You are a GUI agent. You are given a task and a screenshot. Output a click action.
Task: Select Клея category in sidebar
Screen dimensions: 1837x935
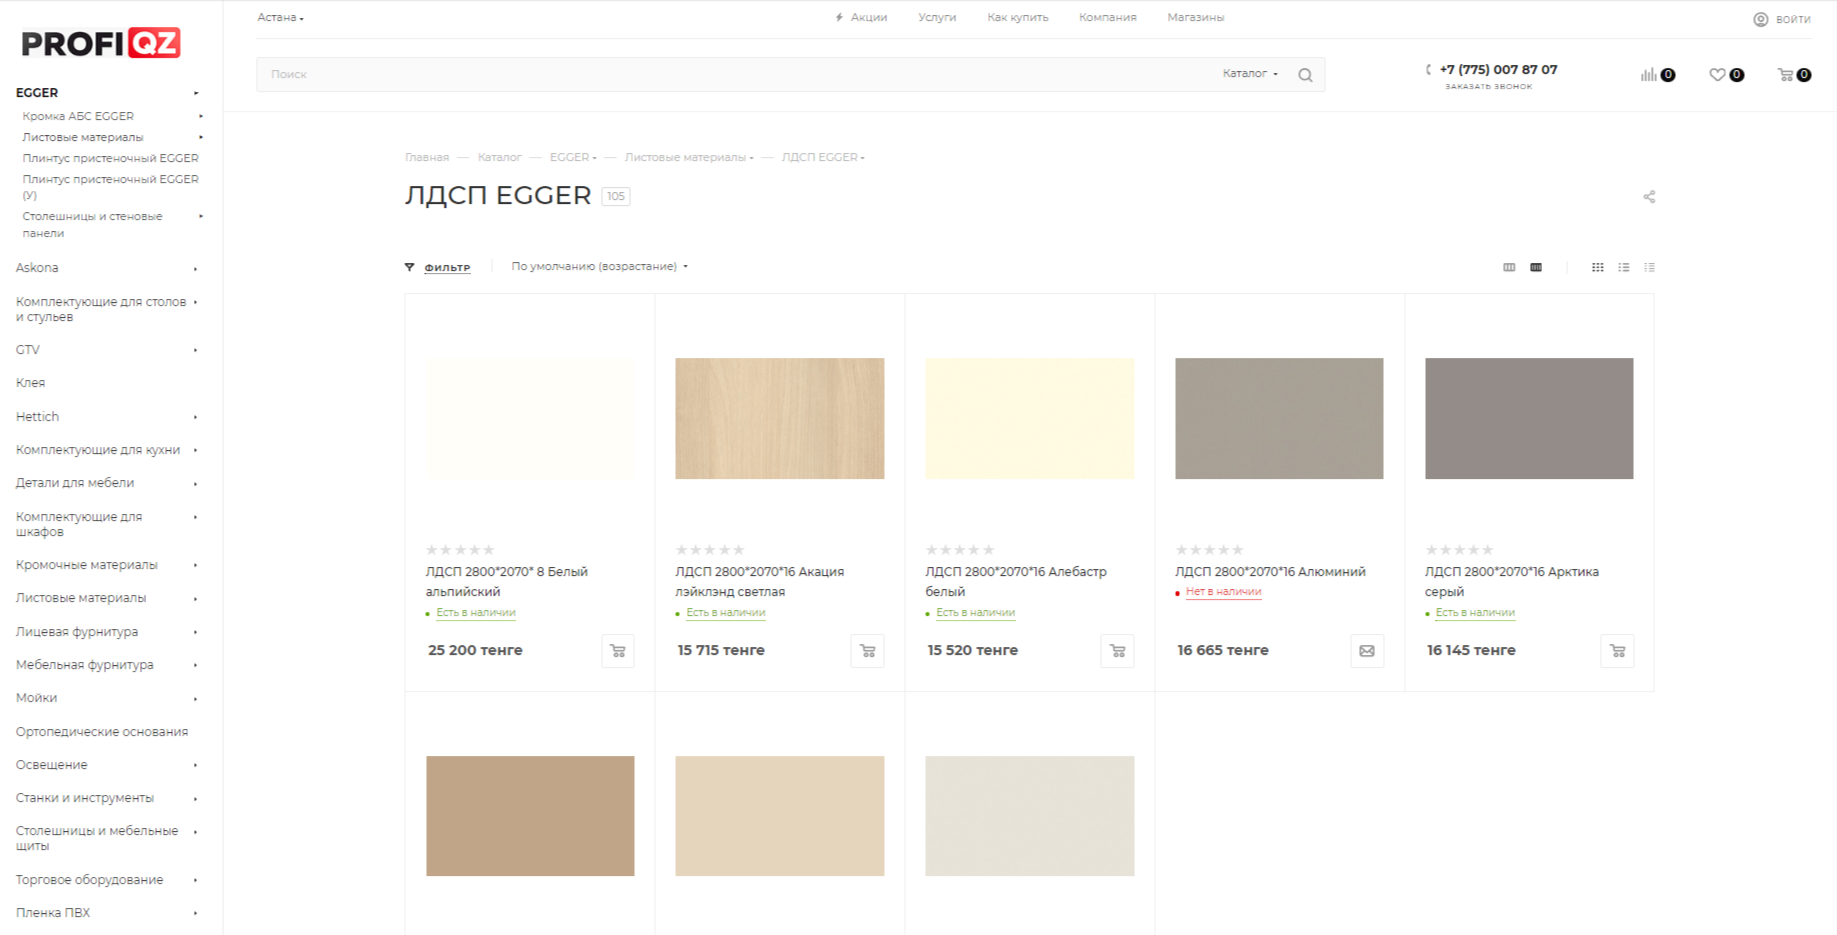coord(31,383)
